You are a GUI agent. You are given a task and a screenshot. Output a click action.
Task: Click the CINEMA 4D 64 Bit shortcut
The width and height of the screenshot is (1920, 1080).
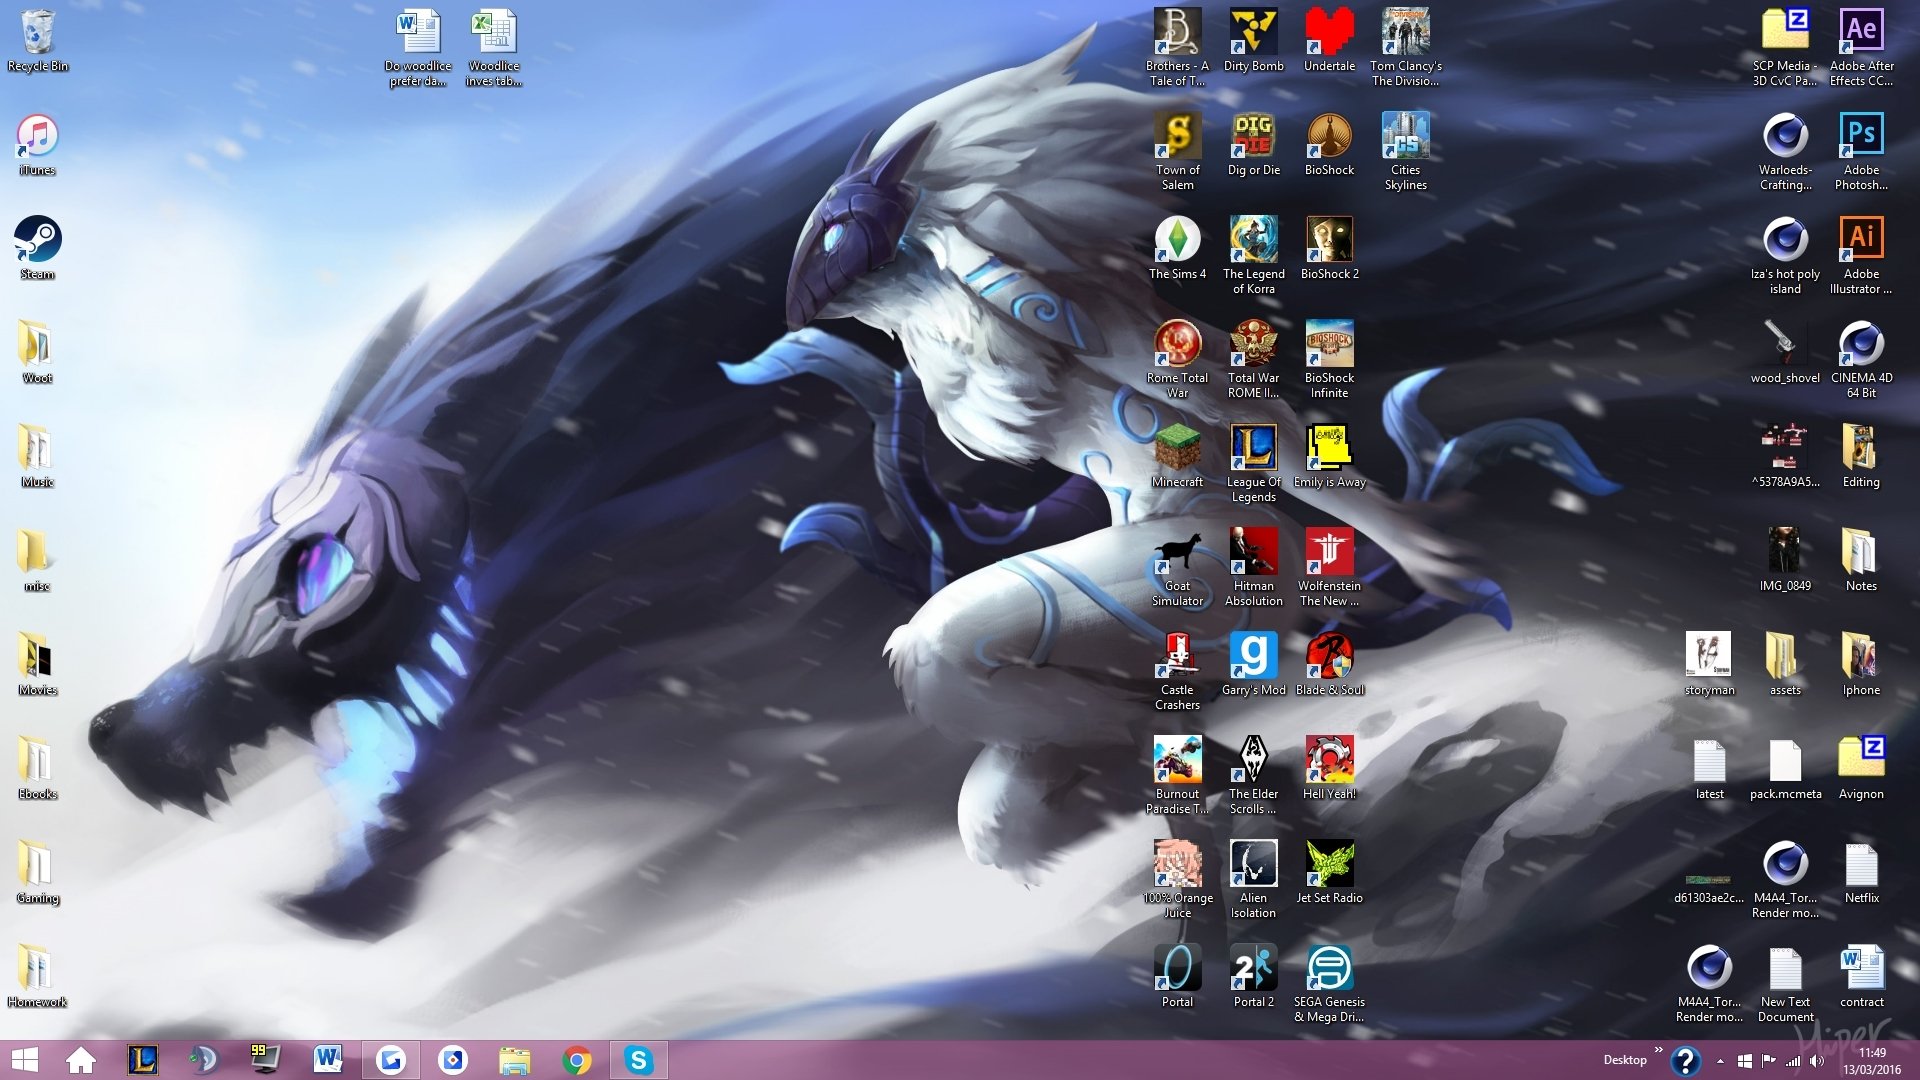pos(1861,360)
